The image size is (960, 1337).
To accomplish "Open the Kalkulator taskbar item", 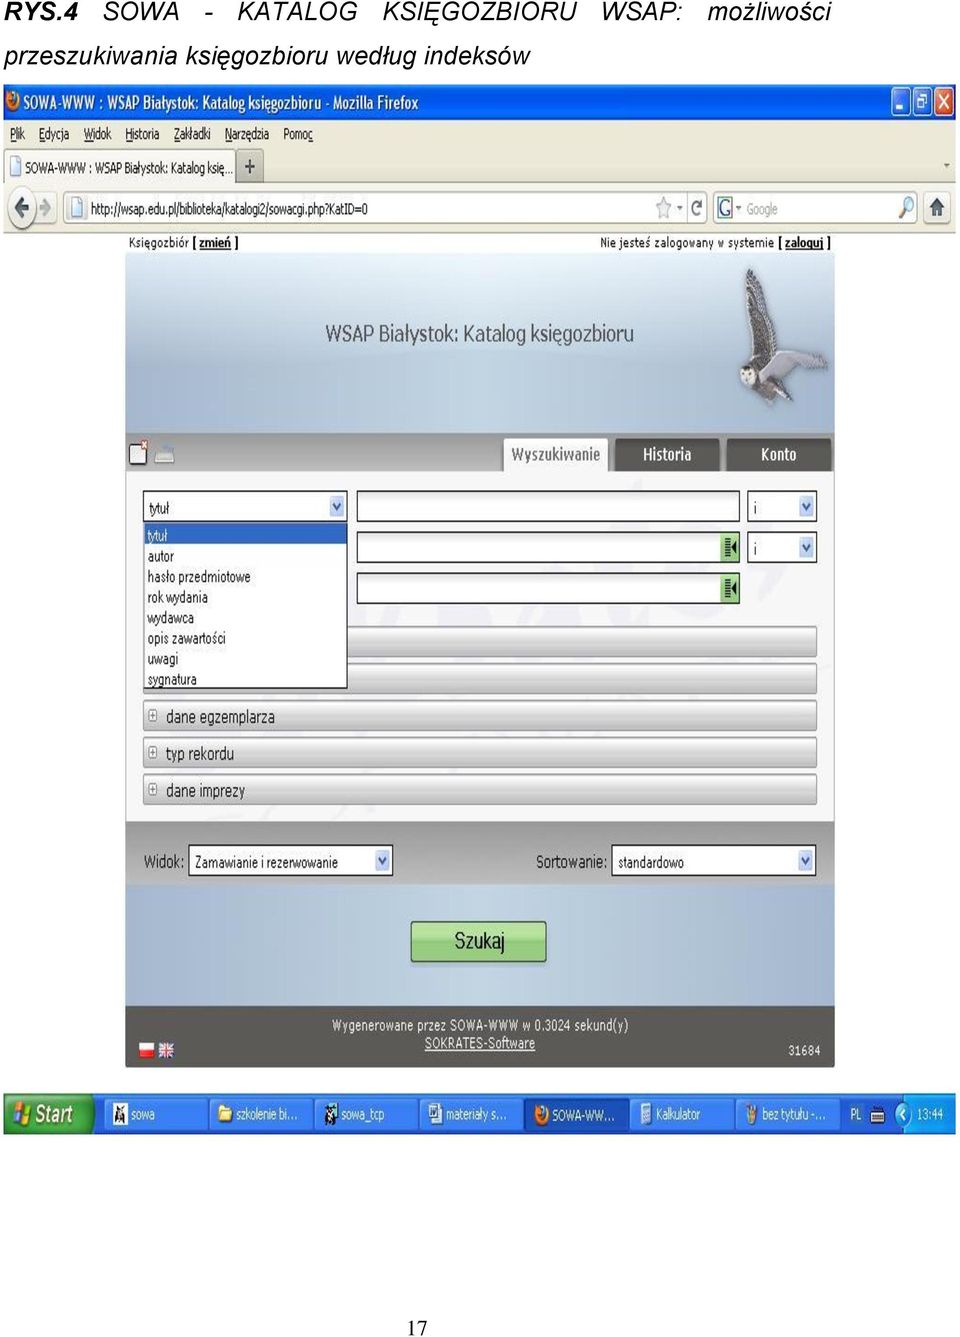I will coord(682,1114).
